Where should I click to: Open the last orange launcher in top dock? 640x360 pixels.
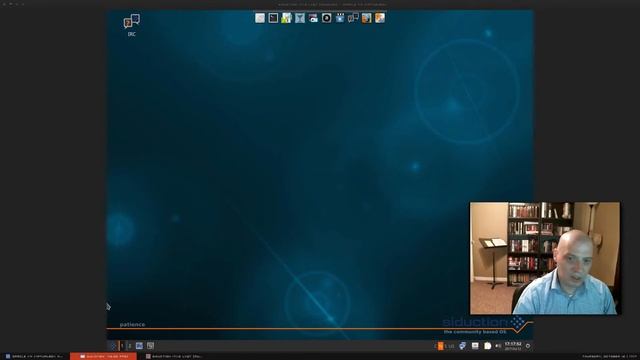[380, 18]
